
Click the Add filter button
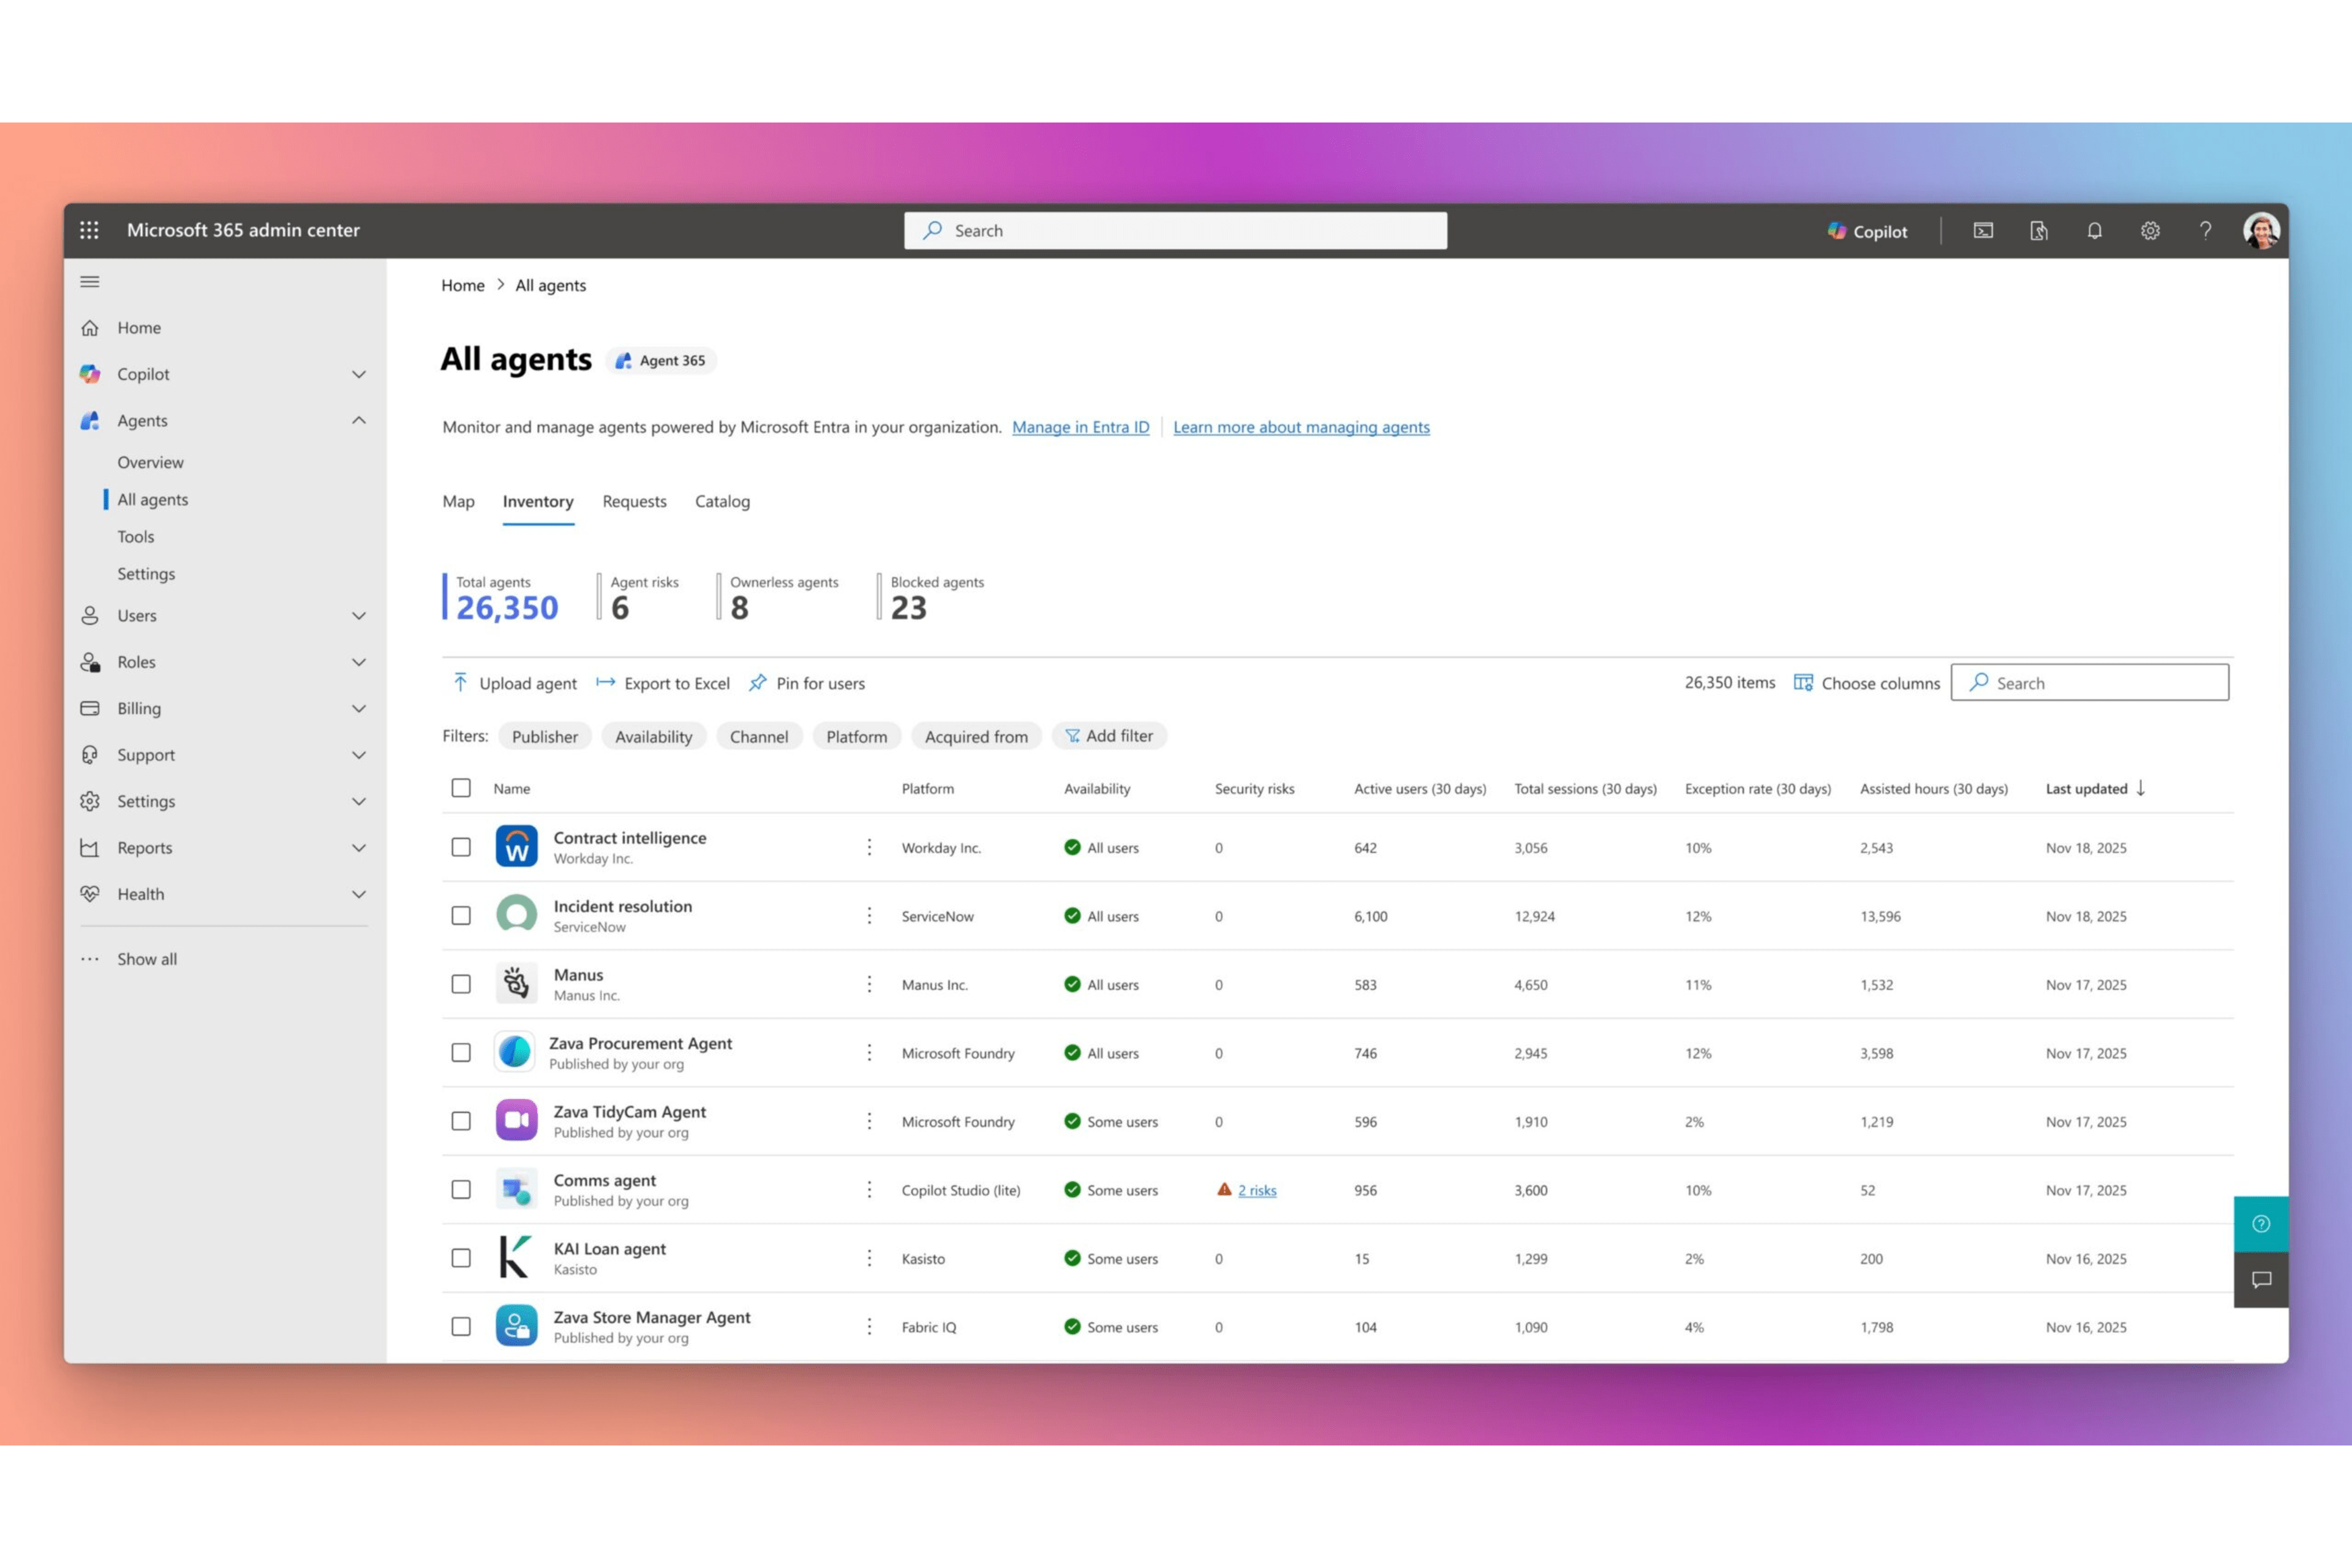click(1109, 736)
